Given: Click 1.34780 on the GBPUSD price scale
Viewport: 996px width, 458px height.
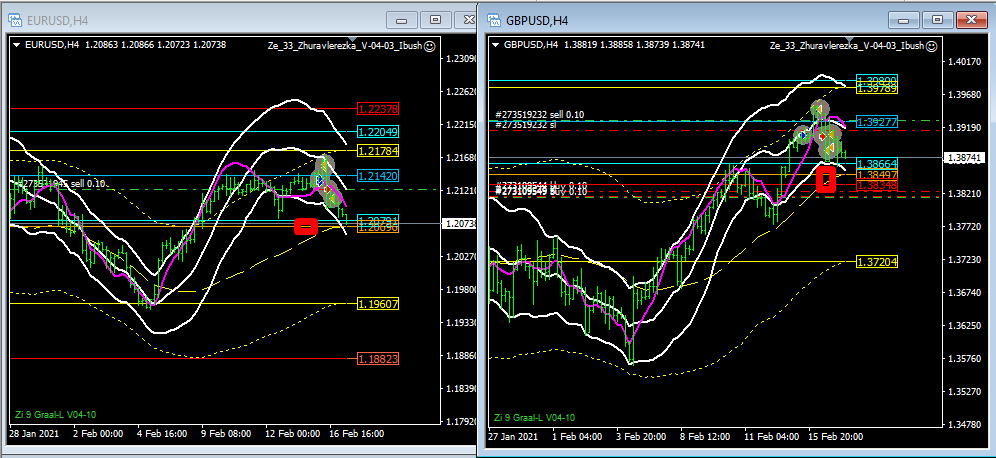Looking at the screenshot, I should 964,424.
